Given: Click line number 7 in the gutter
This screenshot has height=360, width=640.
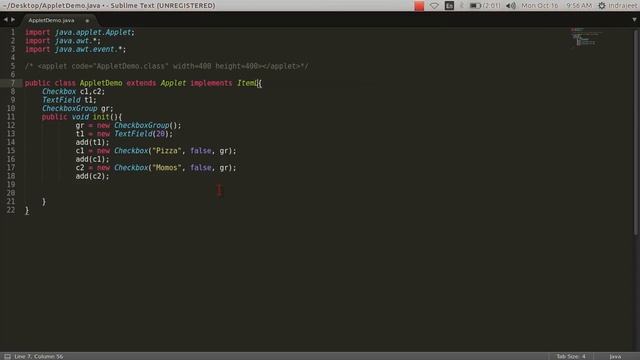Looking at the screenshot, I should 13,83.
